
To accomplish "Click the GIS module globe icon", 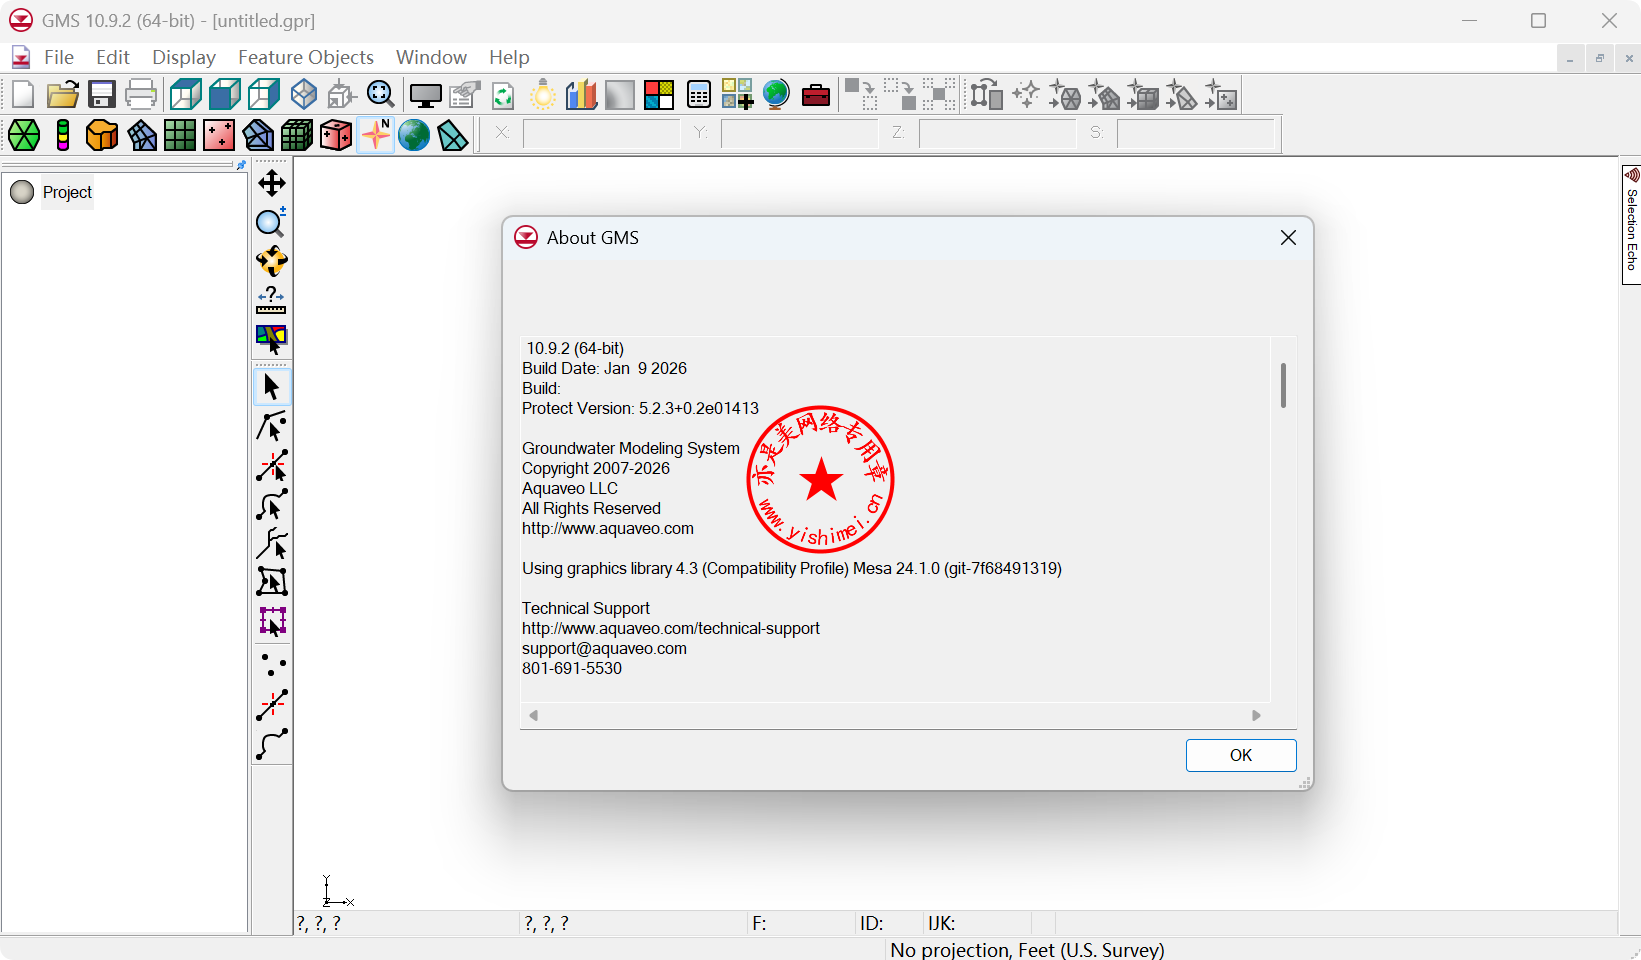I will [x=414, y=135].
